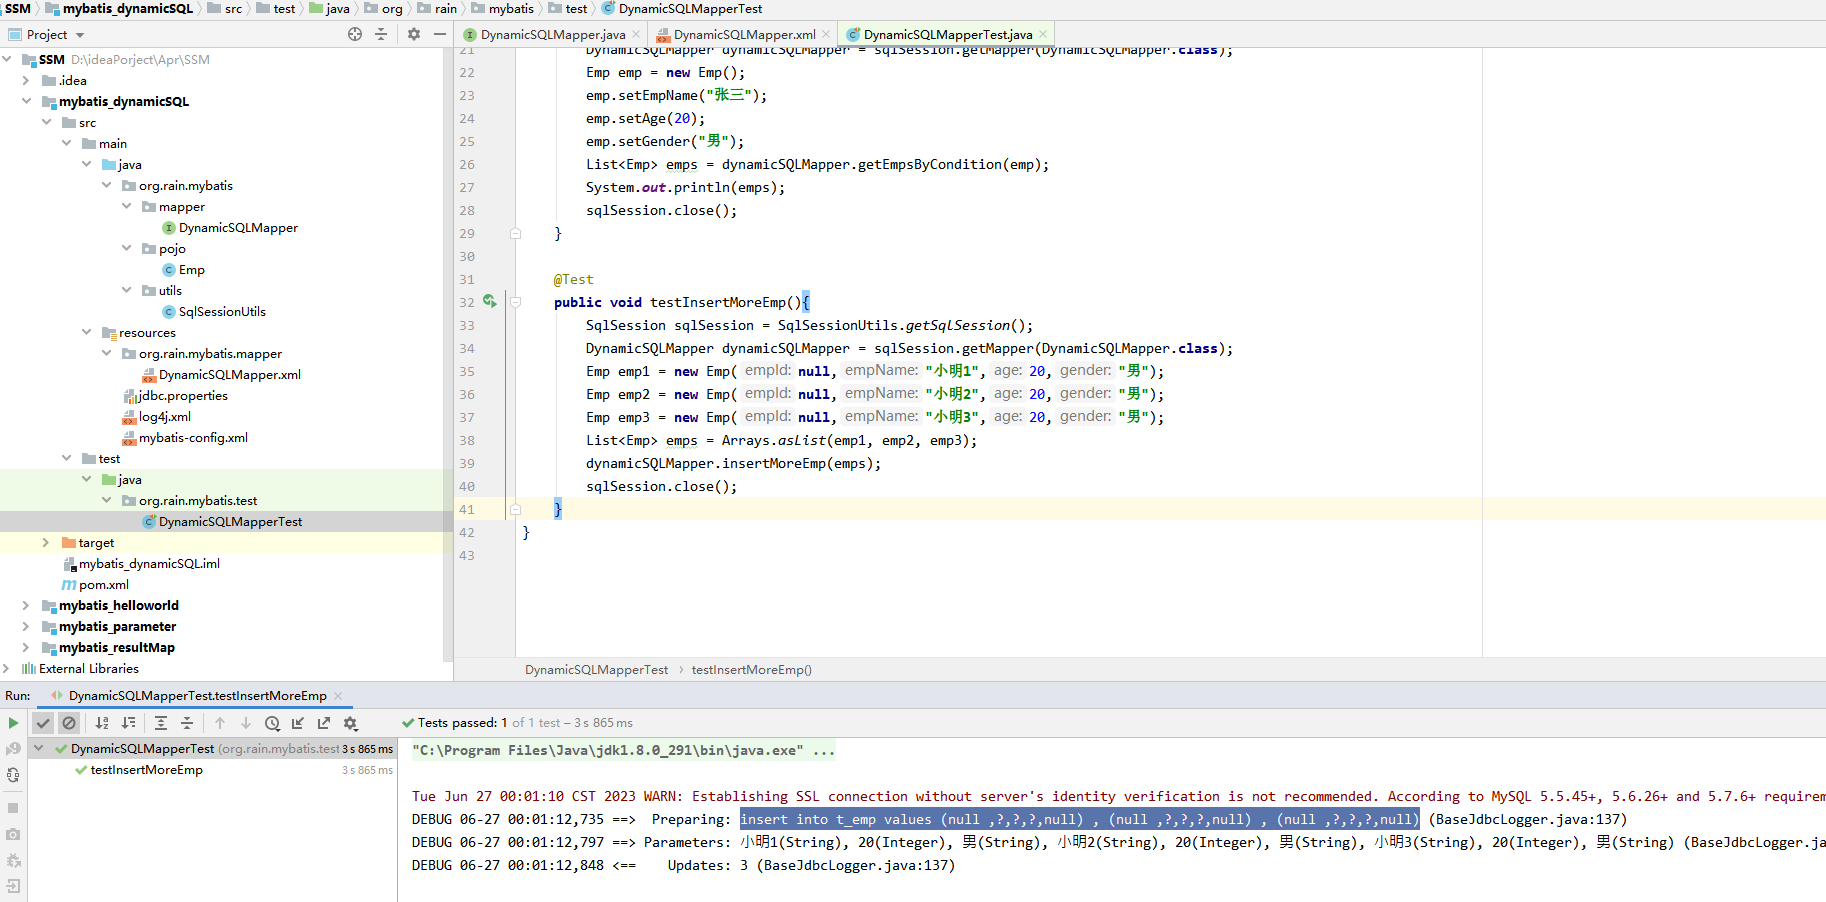Open Project panel options gear
Viewport: 1826px width, 902px height.
click(x=414, y=34)
